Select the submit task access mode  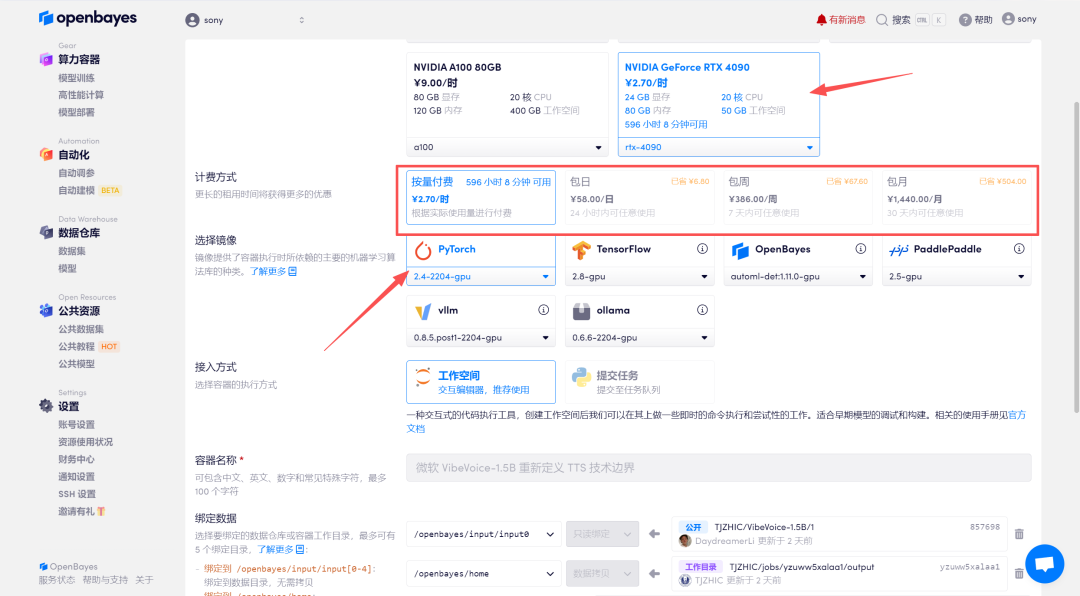[x=640, y=382]
